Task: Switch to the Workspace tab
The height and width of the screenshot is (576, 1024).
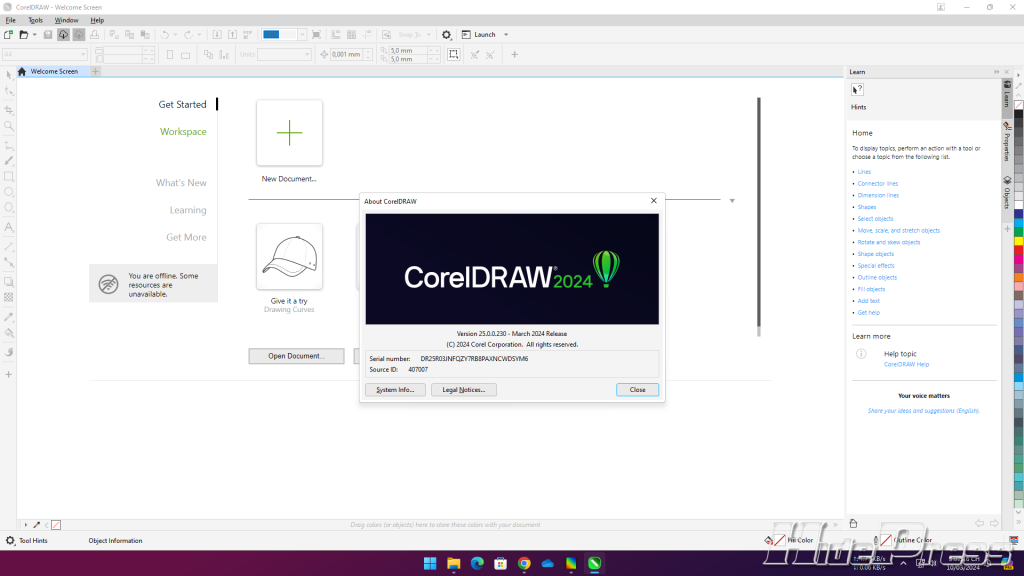Action: [x=183, y=132]
